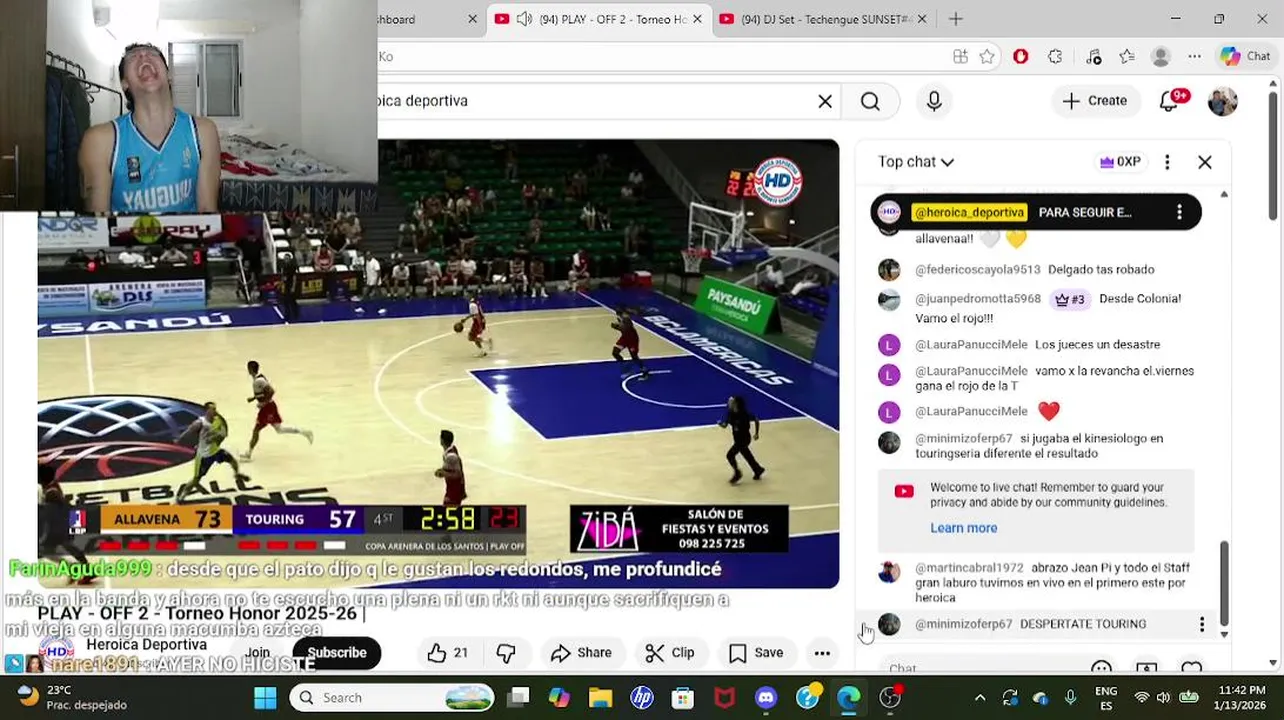Open live chat options menu
1284x720 pixels.
tap(1167, 162)
